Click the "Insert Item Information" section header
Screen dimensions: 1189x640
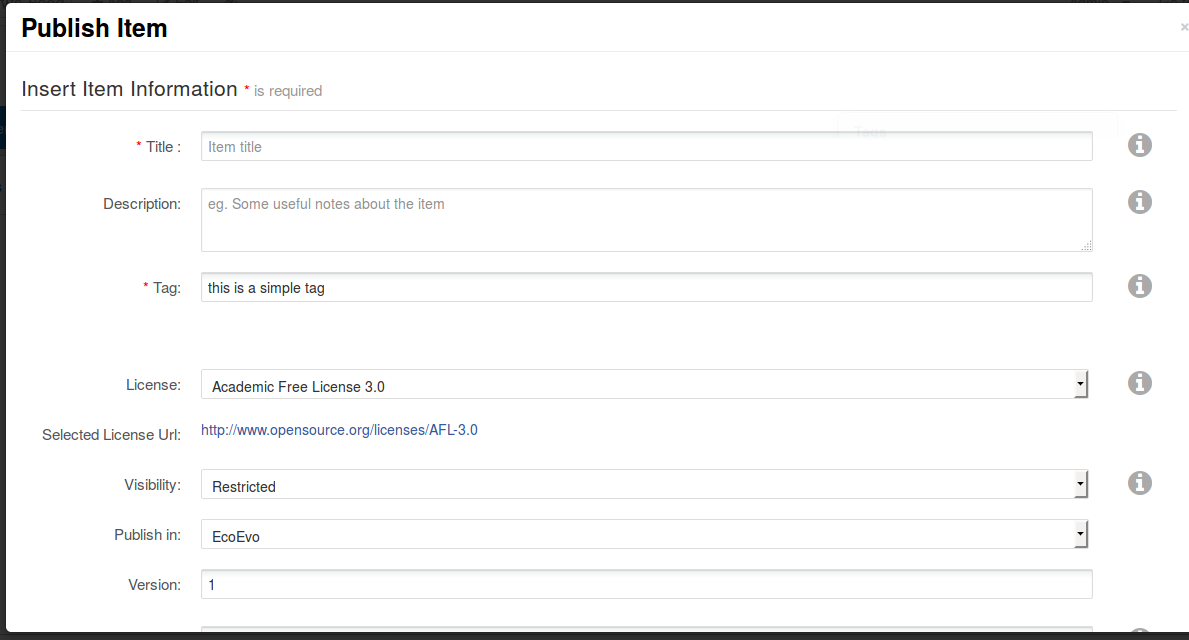pyautogui.click(x=129, y=89)
